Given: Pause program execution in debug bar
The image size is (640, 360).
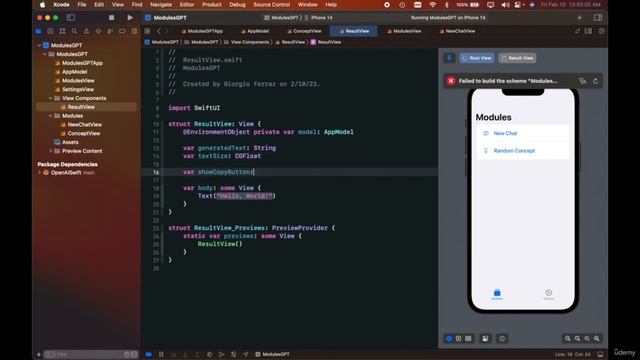Looking at the screenshot, I should (161, 354).
